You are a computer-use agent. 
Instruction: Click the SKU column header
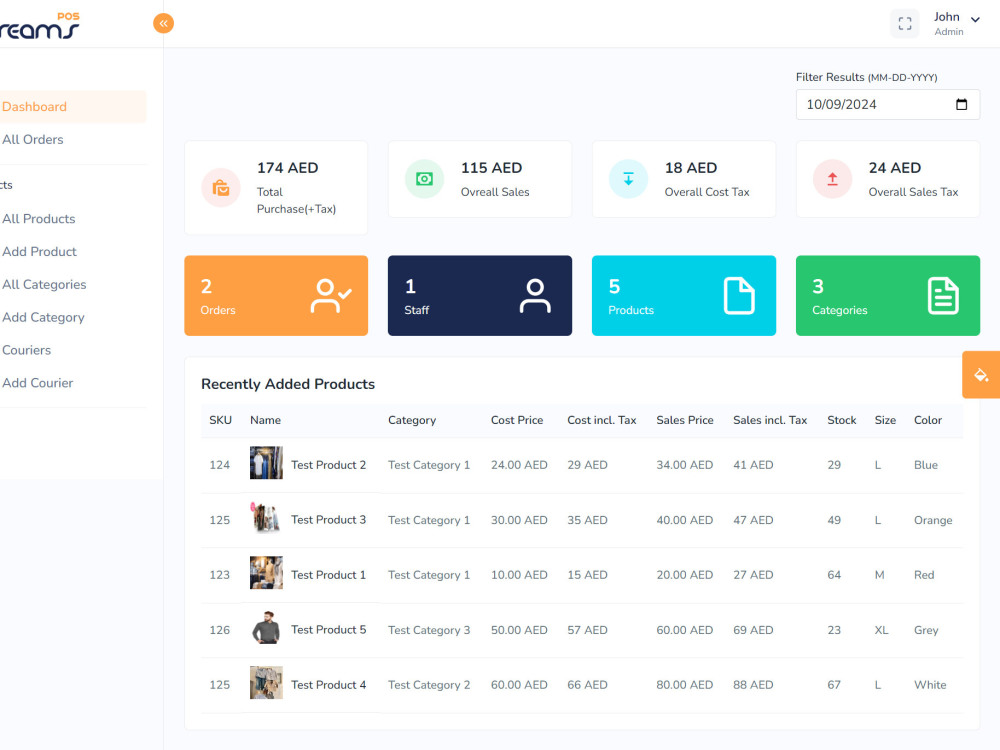(x=220, y=420)
